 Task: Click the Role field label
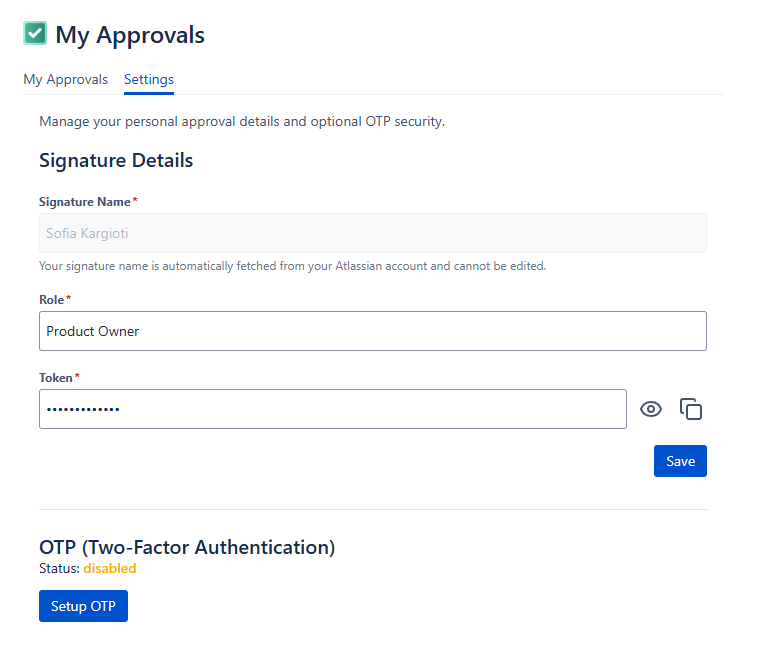[51, 300]
